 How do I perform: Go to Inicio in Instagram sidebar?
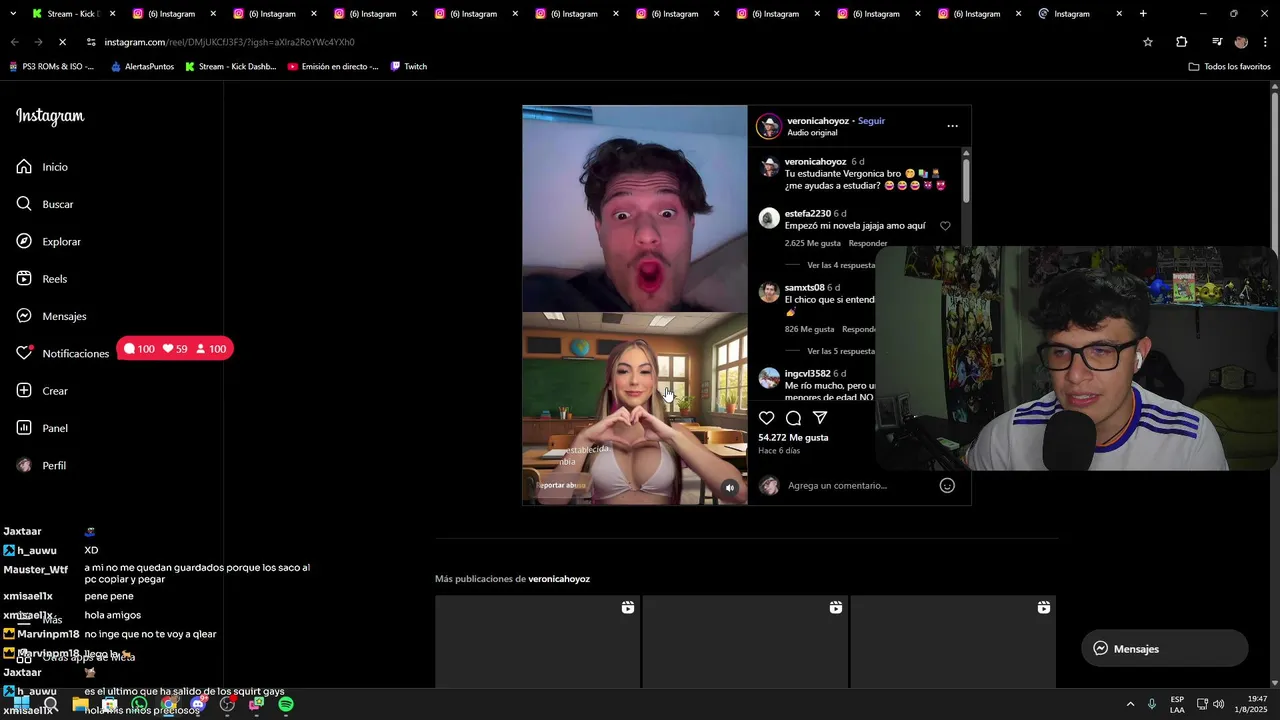point(42,167)
